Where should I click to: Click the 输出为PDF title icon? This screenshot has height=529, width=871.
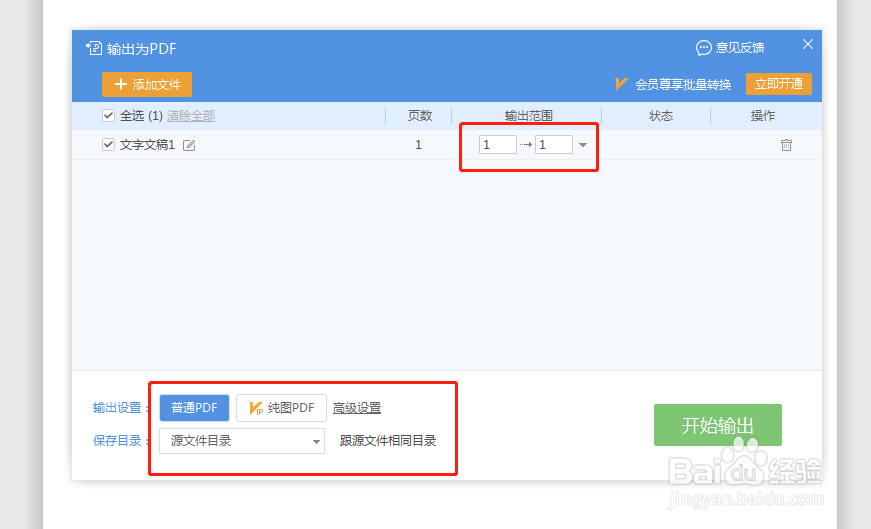(94, 48)
